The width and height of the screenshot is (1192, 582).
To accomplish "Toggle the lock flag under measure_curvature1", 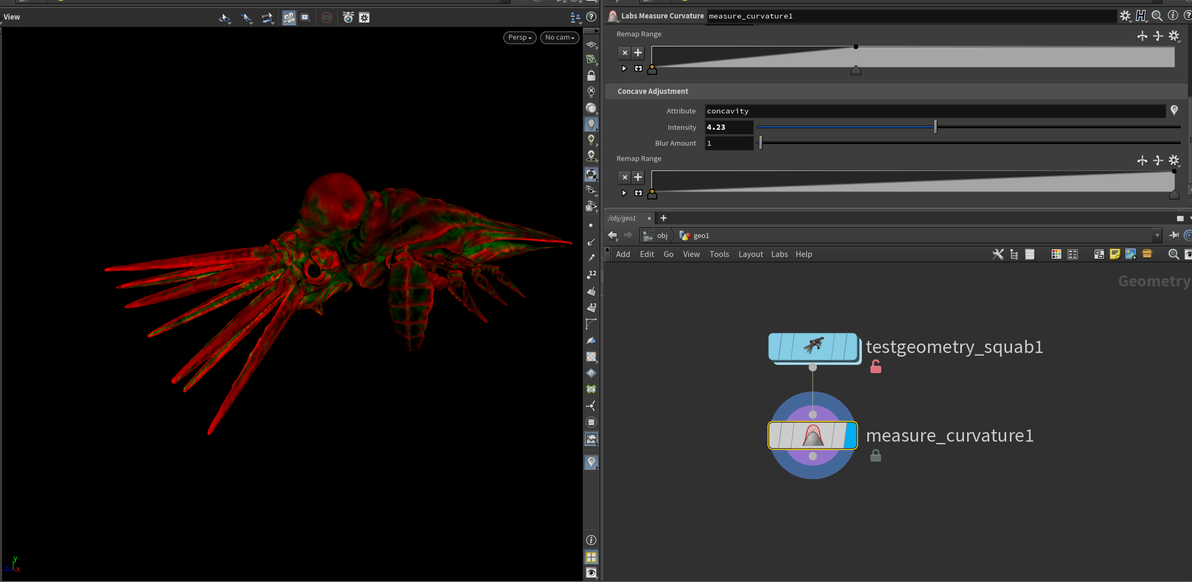I will 876,456.
